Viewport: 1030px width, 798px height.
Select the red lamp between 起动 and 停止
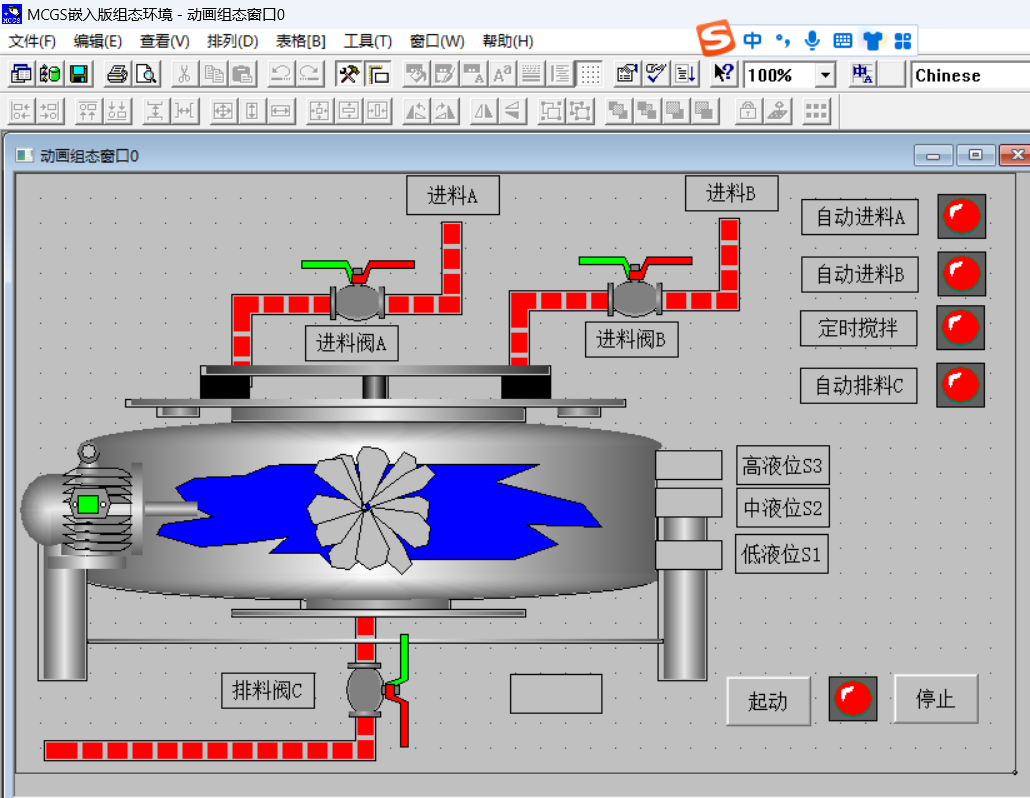[853, 698]
